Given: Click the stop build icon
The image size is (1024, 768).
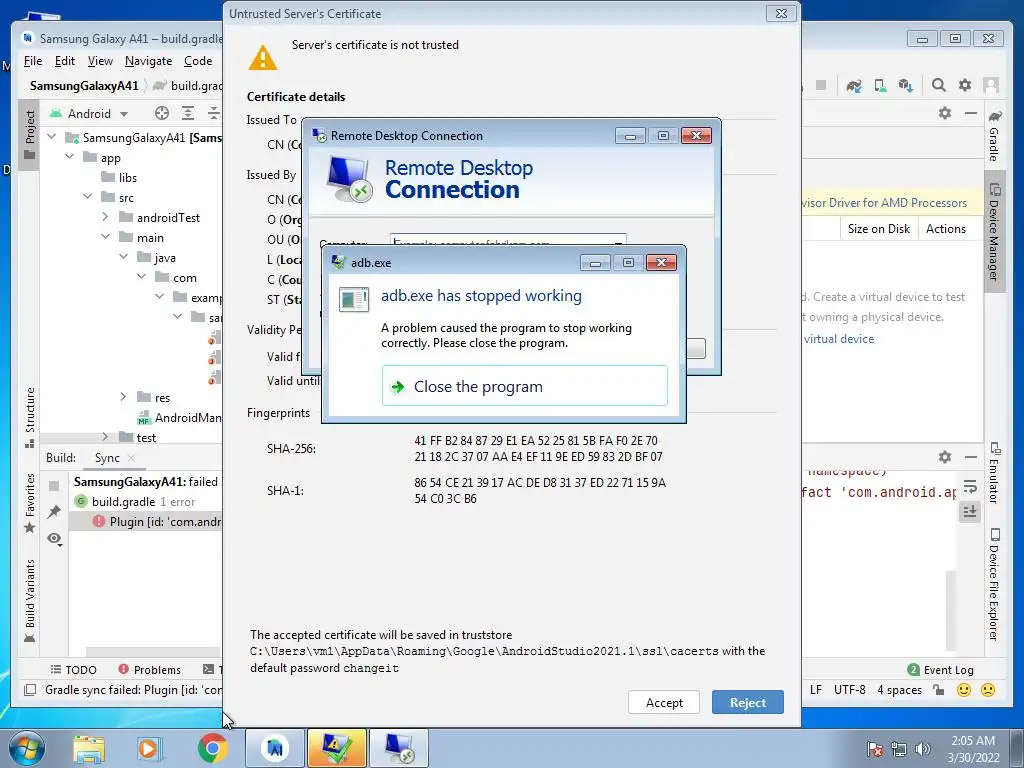Looking at the screenshot, I should (x=54, y=485).
